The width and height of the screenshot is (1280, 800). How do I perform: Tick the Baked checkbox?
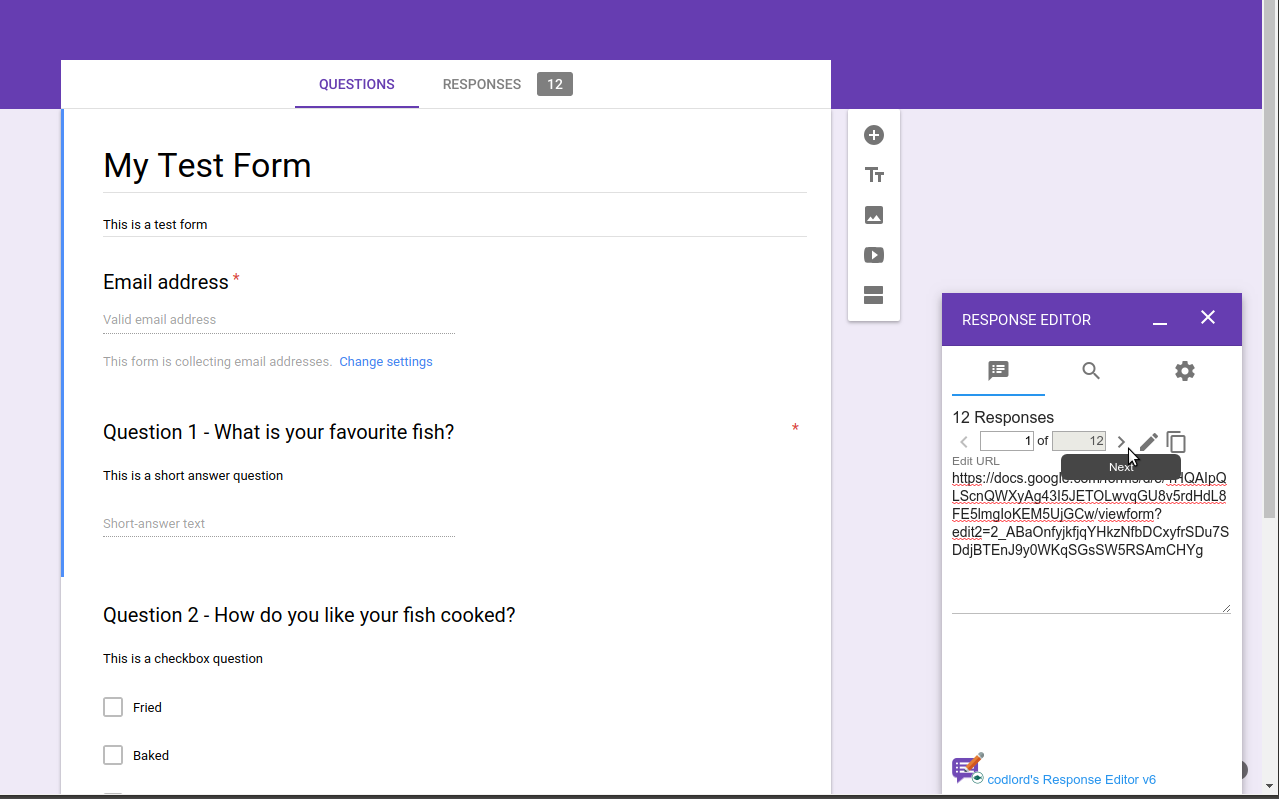[113, 755]
